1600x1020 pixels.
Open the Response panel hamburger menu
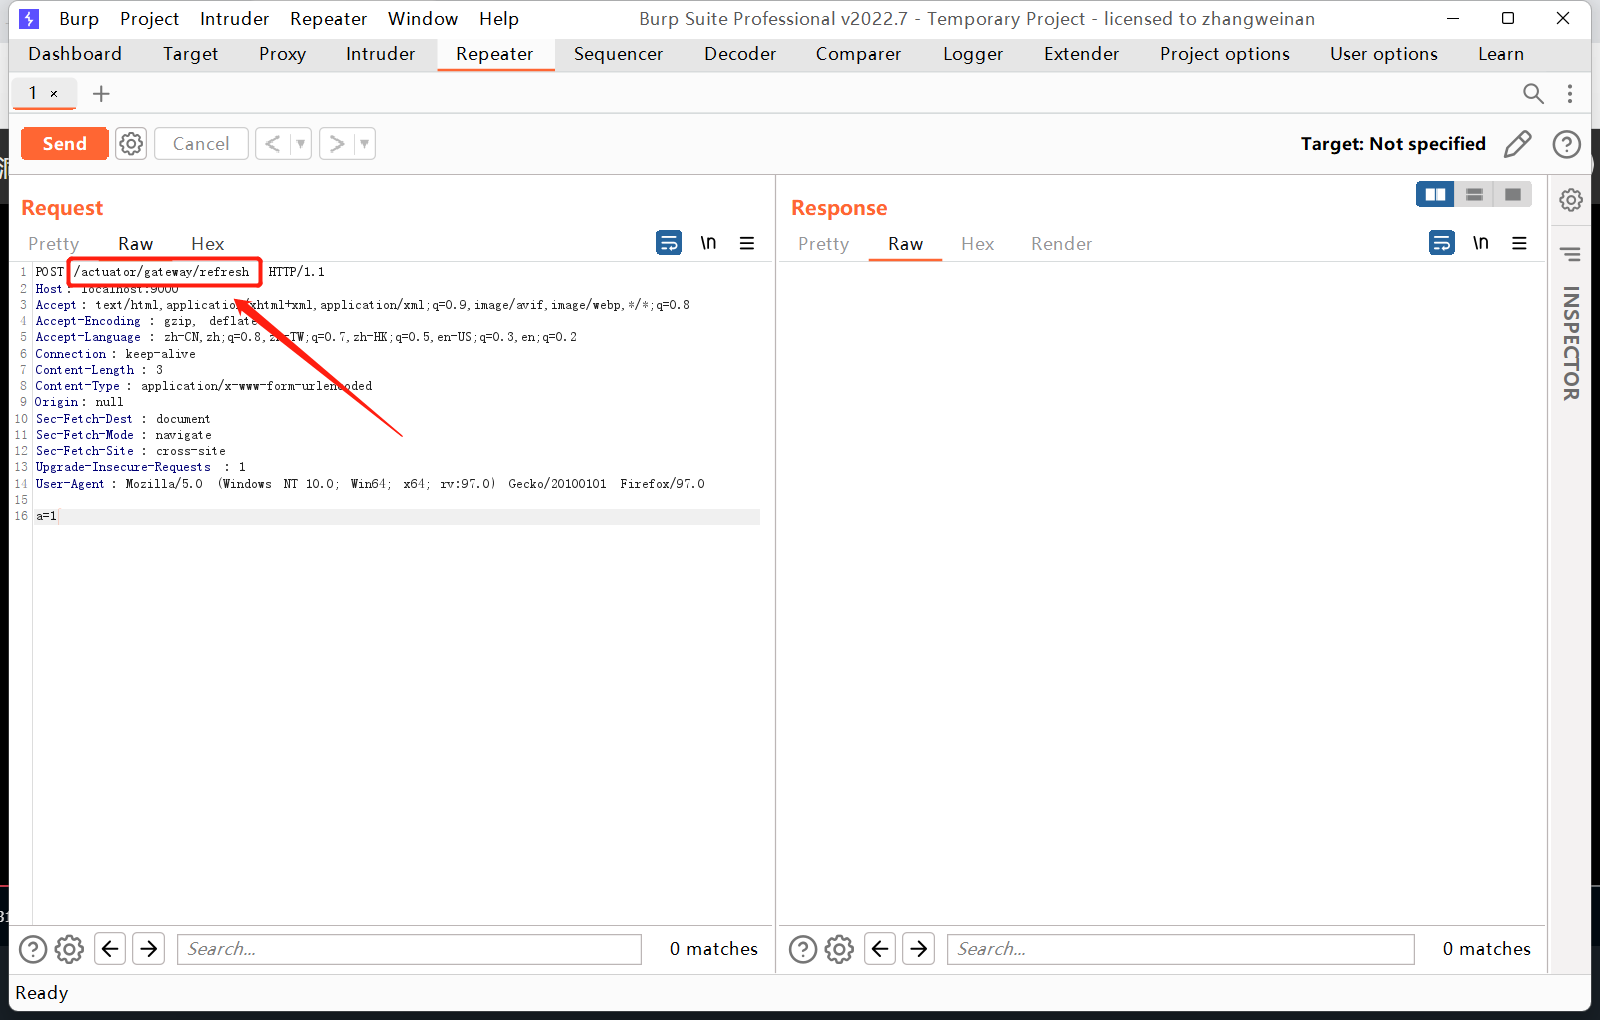1520,243
